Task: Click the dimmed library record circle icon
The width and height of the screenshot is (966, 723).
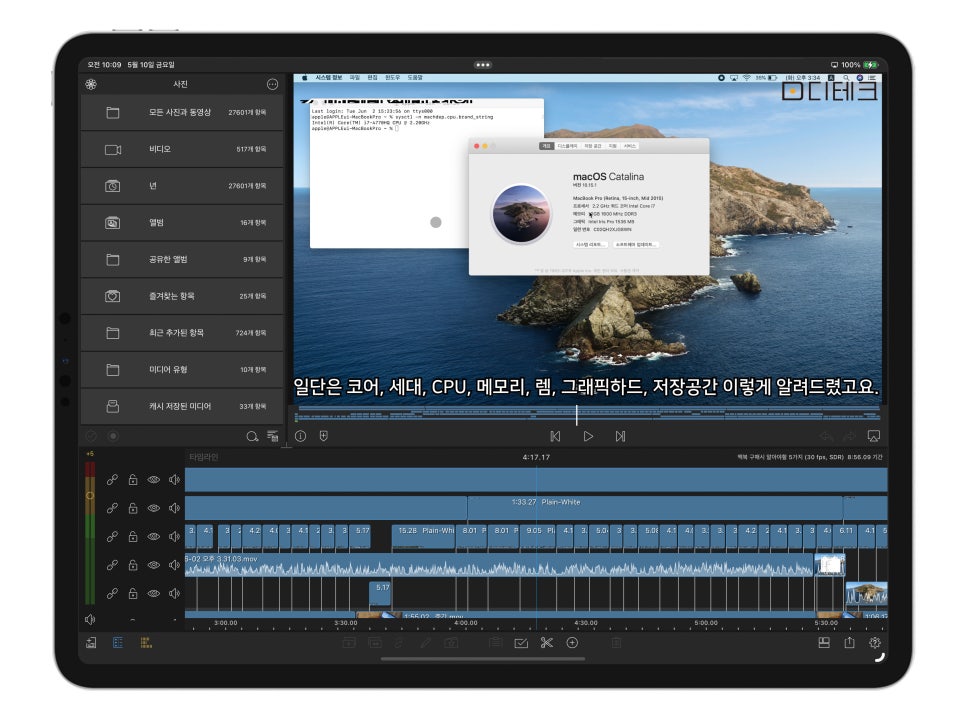Action: click(113, 436)
